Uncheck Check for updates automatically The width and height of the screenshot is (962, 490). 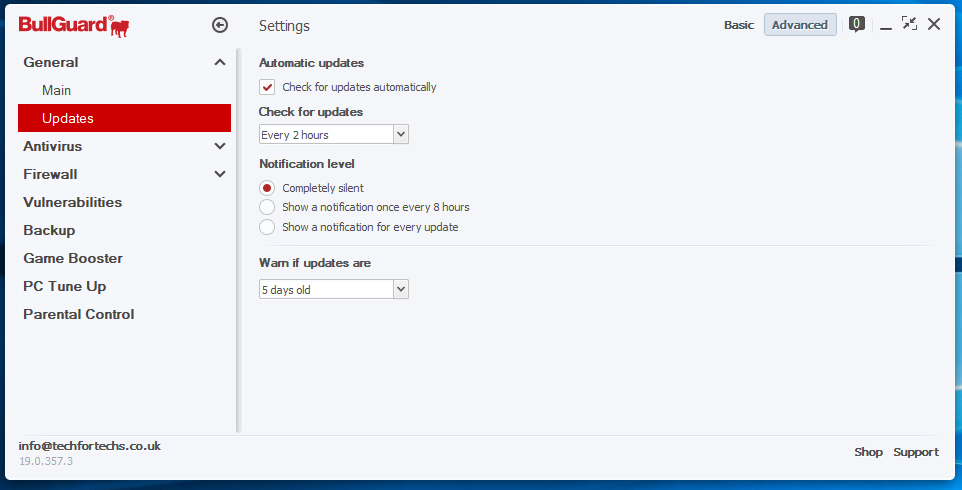click(x=267, y=87)
